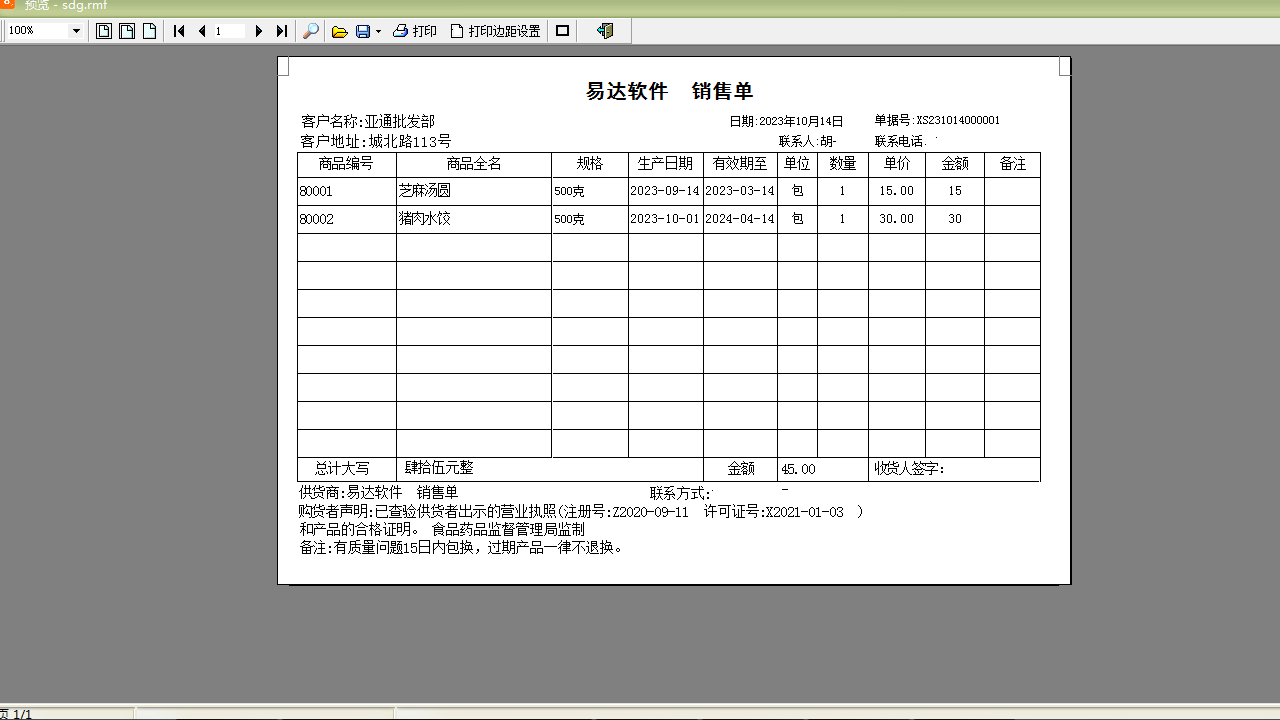The width and height of the screenshot is (1280, 720).
Task: Go to the next page arrow
Action: pyautogui.click(x=258, y=31)
